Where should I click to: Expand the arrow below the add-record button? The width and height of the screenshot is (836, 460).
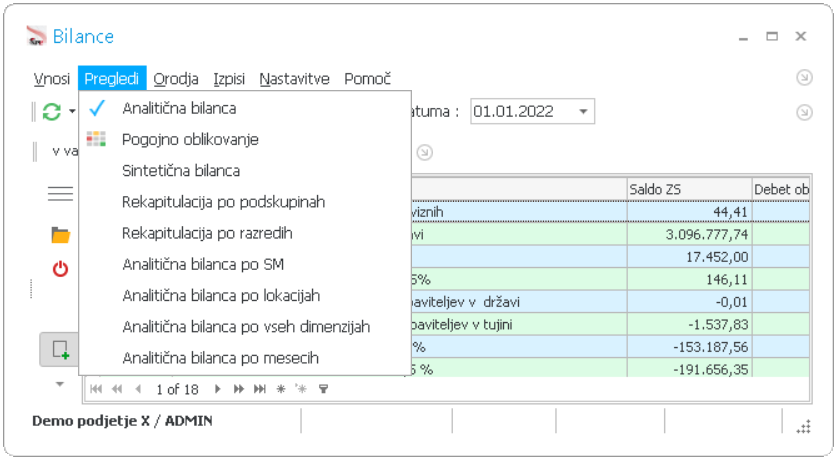[x=60, y=384]
